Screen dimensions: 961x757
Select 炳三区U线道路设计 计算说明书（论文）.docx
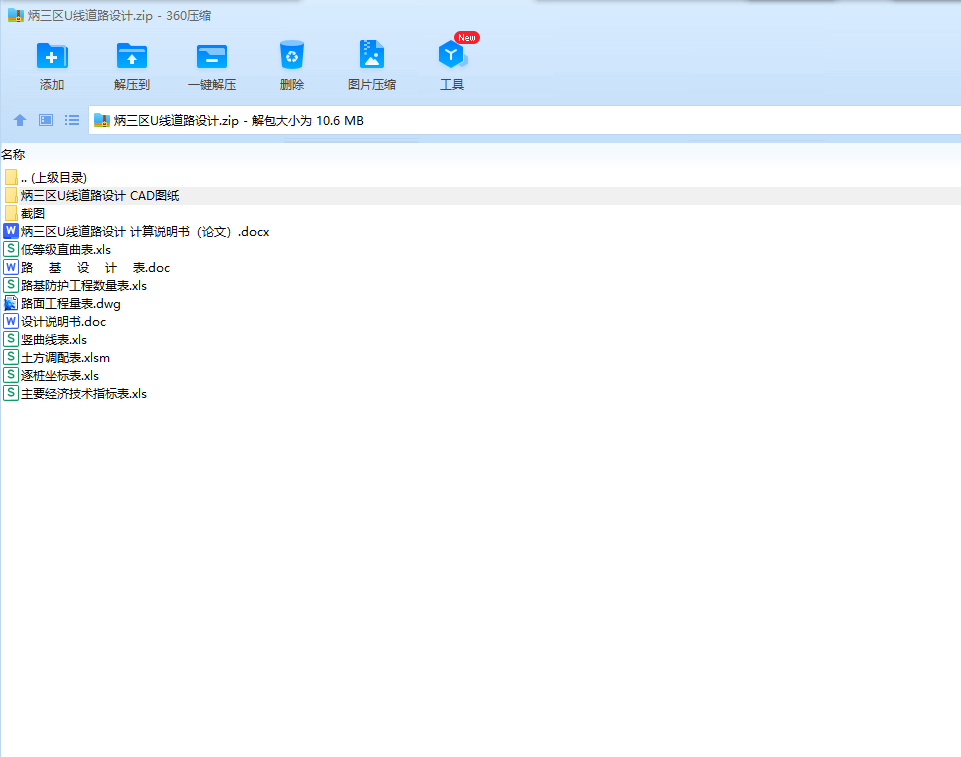click(145, 232)
